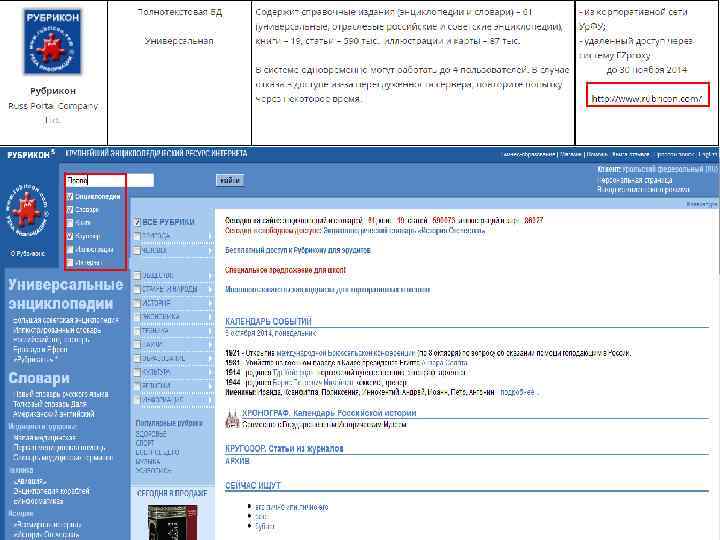Open the English language link

707,154
